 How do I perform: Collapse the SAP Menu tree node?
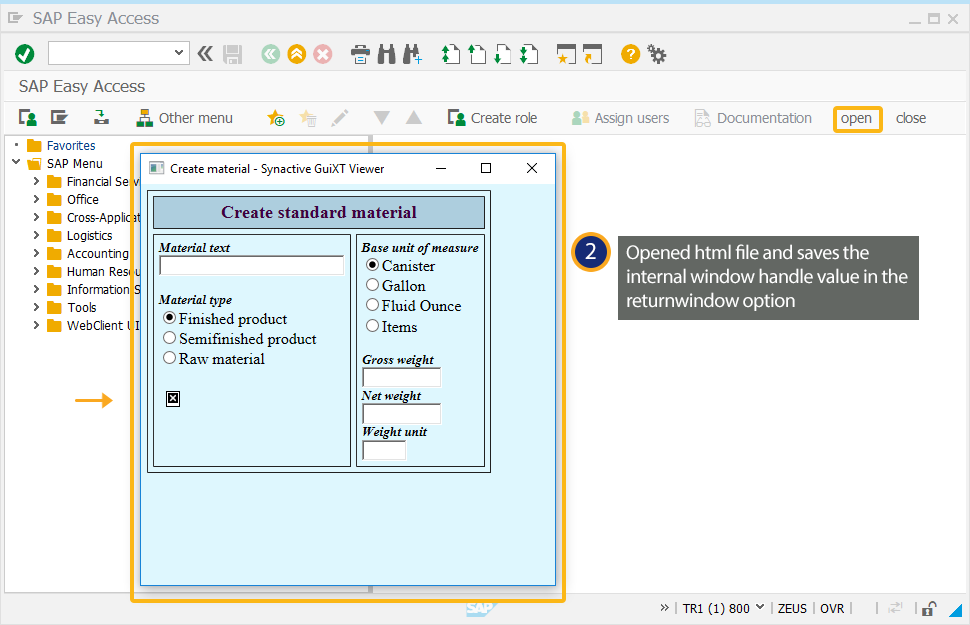pos(16,163)
